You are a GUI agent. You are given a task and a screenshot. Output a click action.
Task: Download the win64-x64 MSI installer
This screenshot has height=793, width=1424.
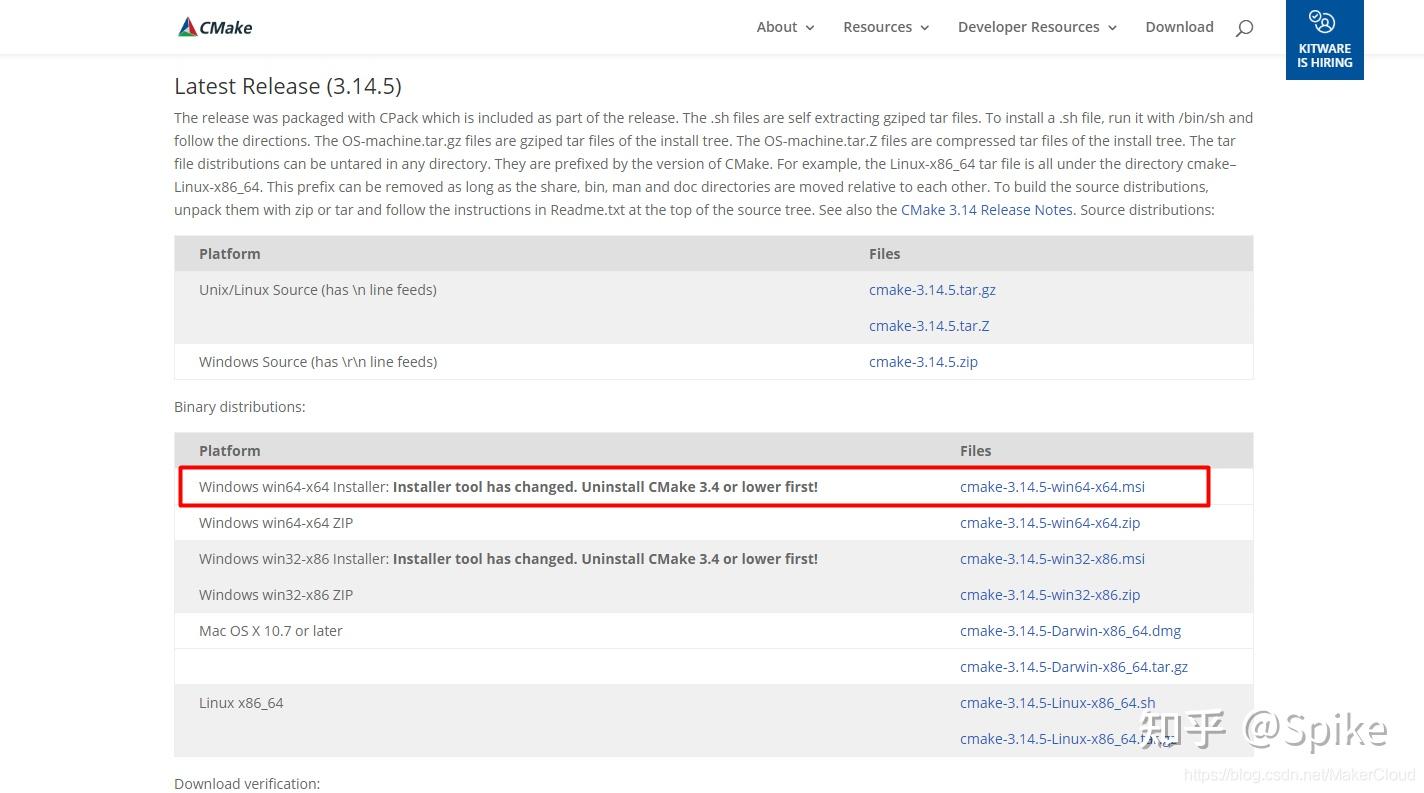pos(1052,487)
